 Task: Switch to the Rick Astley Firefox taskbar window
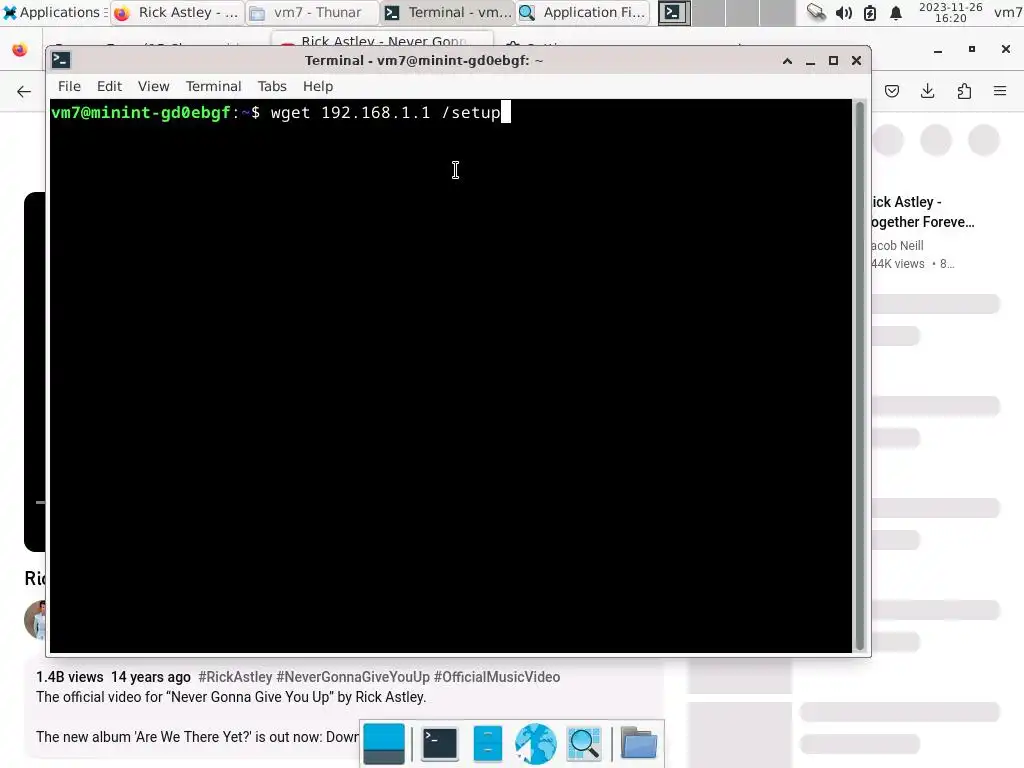[x=177, y=12]
